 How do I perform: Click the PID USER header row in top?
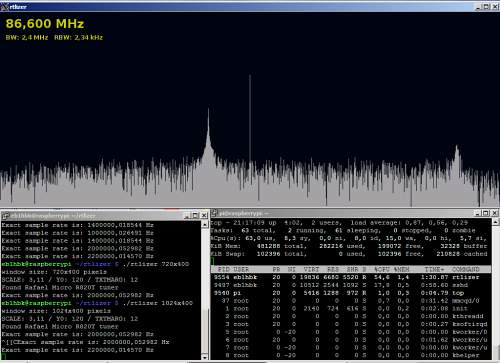pyautogui.click(x=351, y=269)
